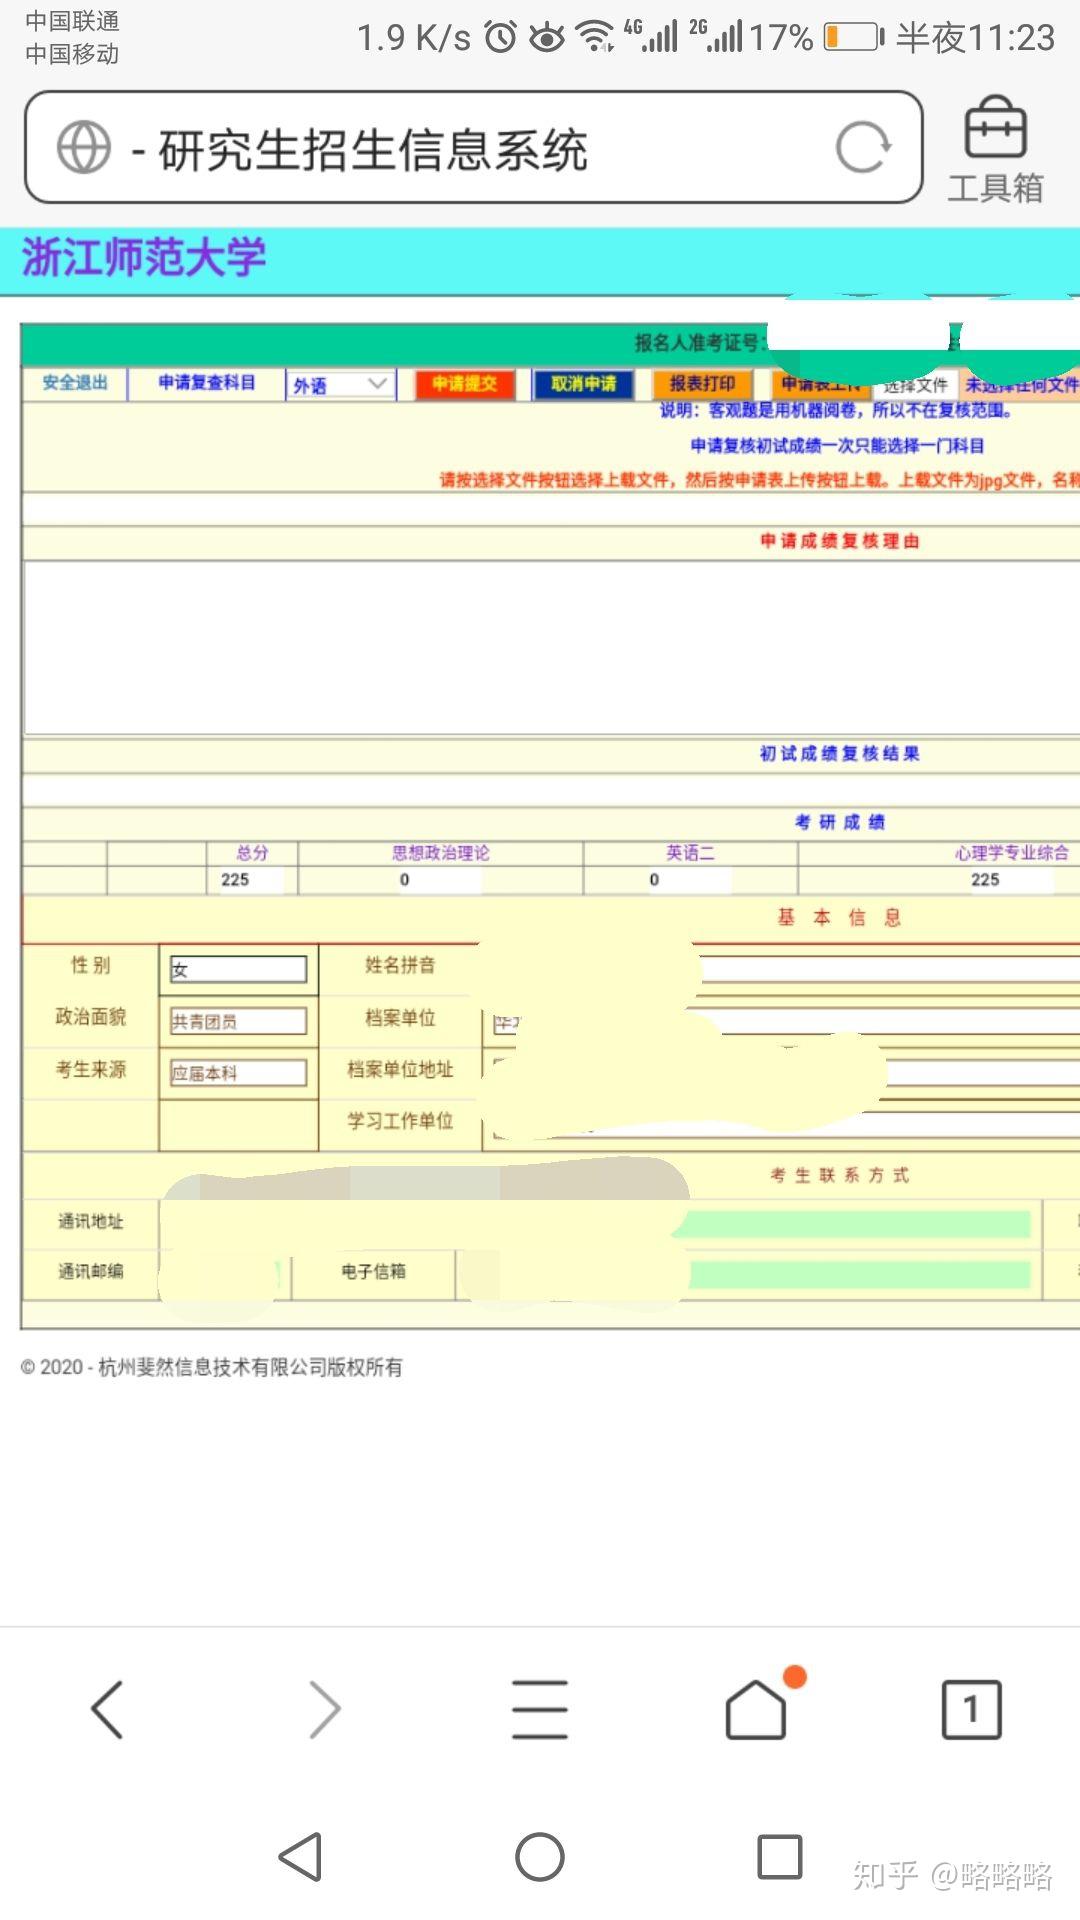Tap the globe site icon in address bar
Viewport: 1080px width, 1920px height.
pyautogui.click(x=84, y=147)
